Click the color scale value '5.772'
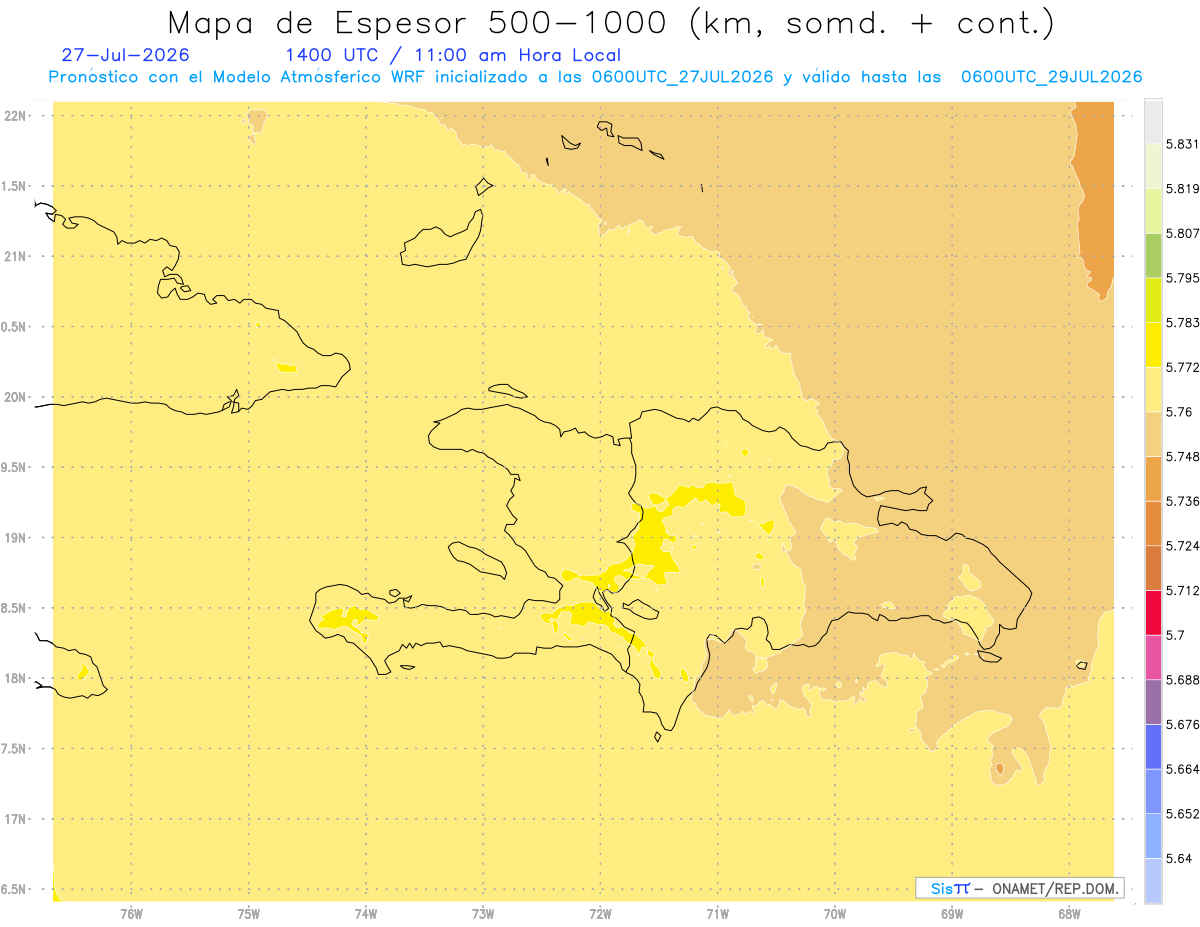The width and height of the screenshot is (1200, 927). coord(1182,367)
